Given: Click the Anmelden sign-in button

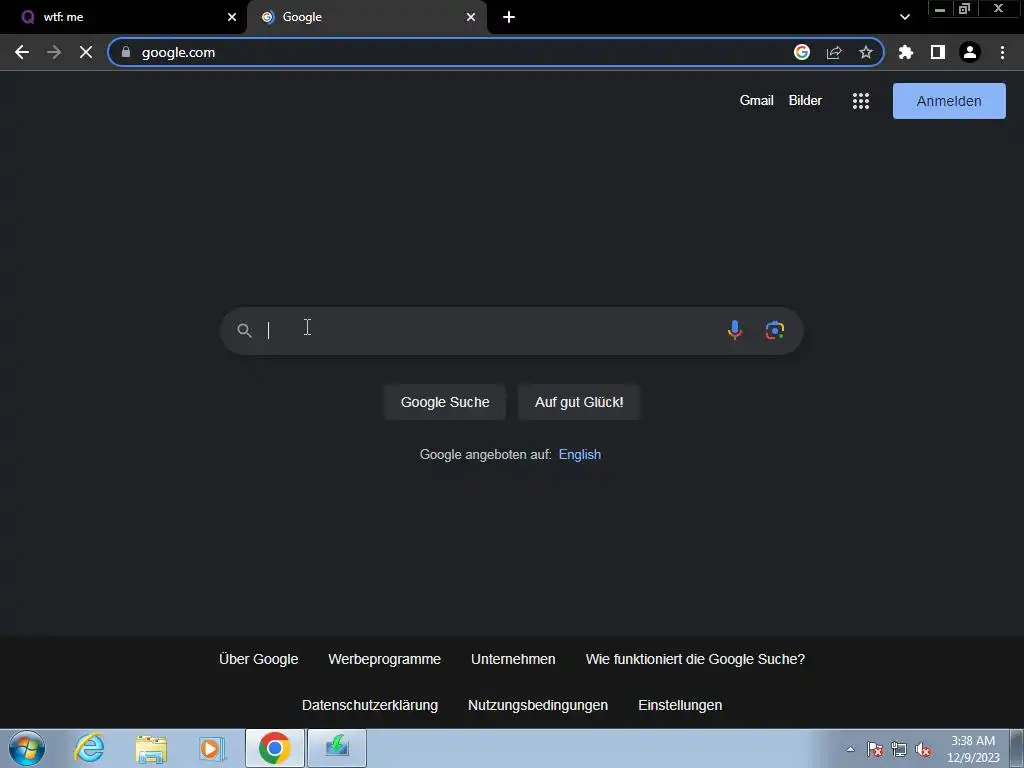Looking at the screenshot, I should [x=949, y=101].
